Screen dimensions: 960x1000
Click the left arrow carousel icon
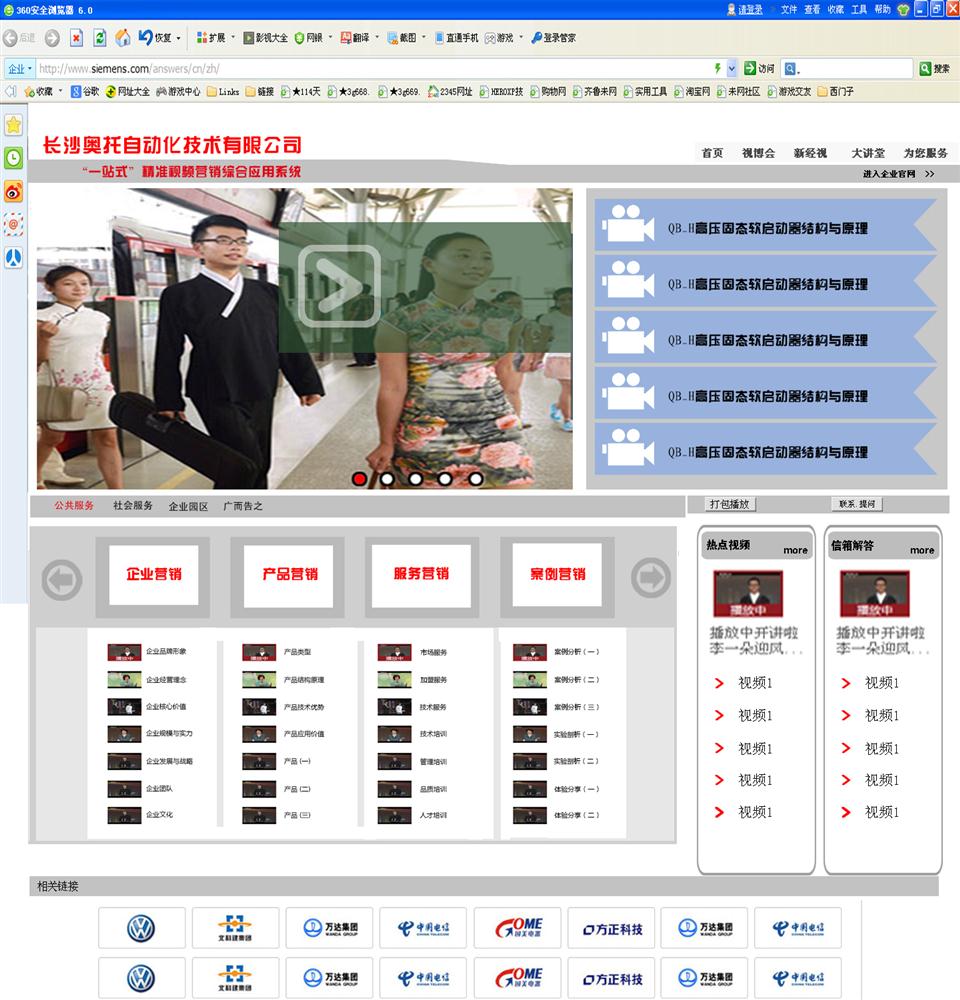[62, 579]
